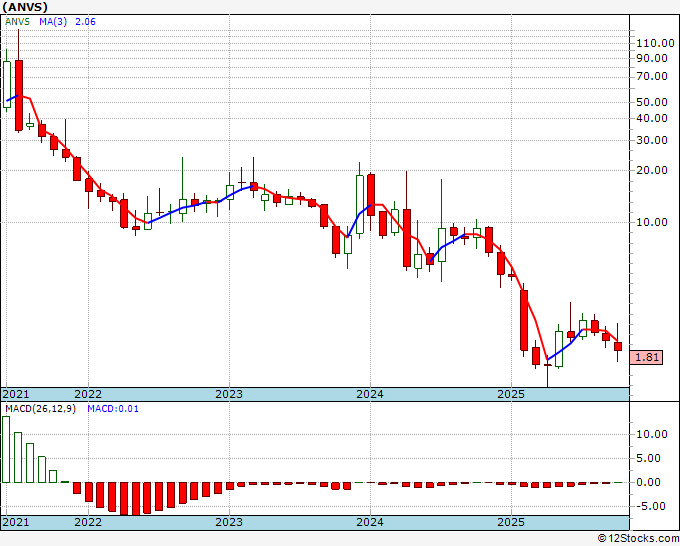Click the 2024 label on price chart timeline
680x546 pixels.
coord(370,394)
